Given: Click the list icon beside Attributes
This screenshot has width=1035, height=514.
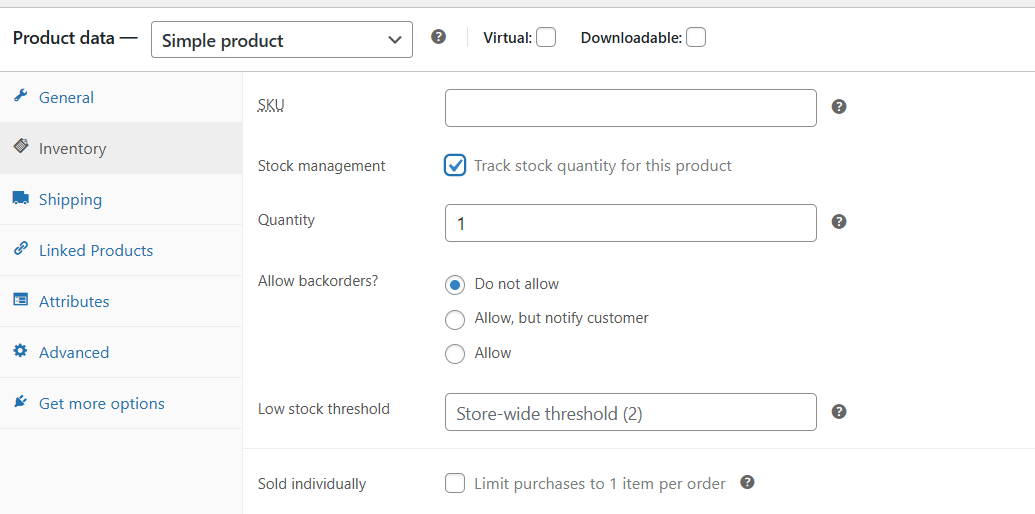Looking at the screenshot, I should [x=20, y=300].
